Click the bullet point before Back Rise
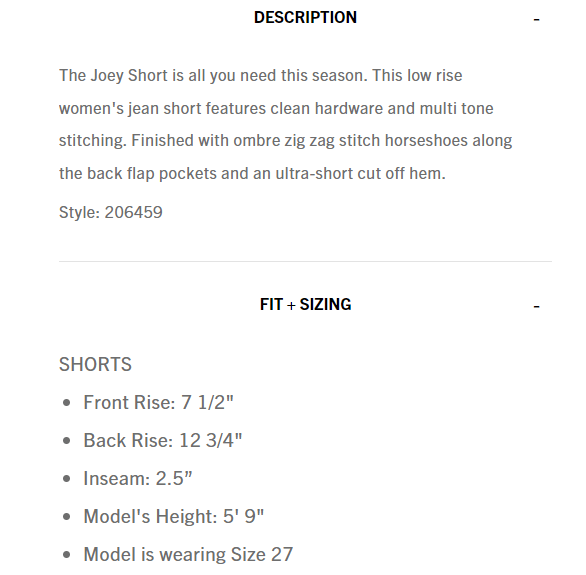This screenshot has height=575, width=586. point(67,441)
